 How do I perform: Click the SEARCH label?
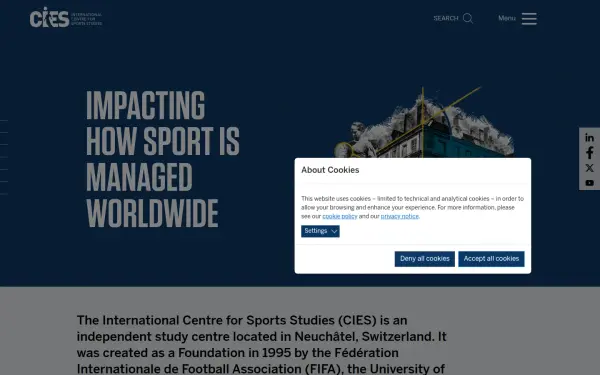446,18
